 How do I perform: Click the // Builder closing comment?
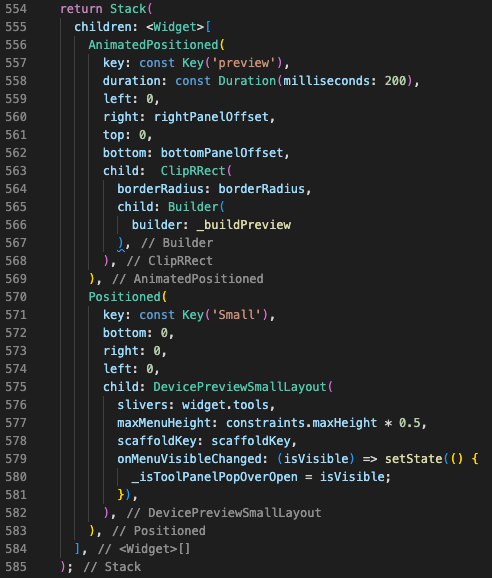pyautogui.click(x=177, y=243)
